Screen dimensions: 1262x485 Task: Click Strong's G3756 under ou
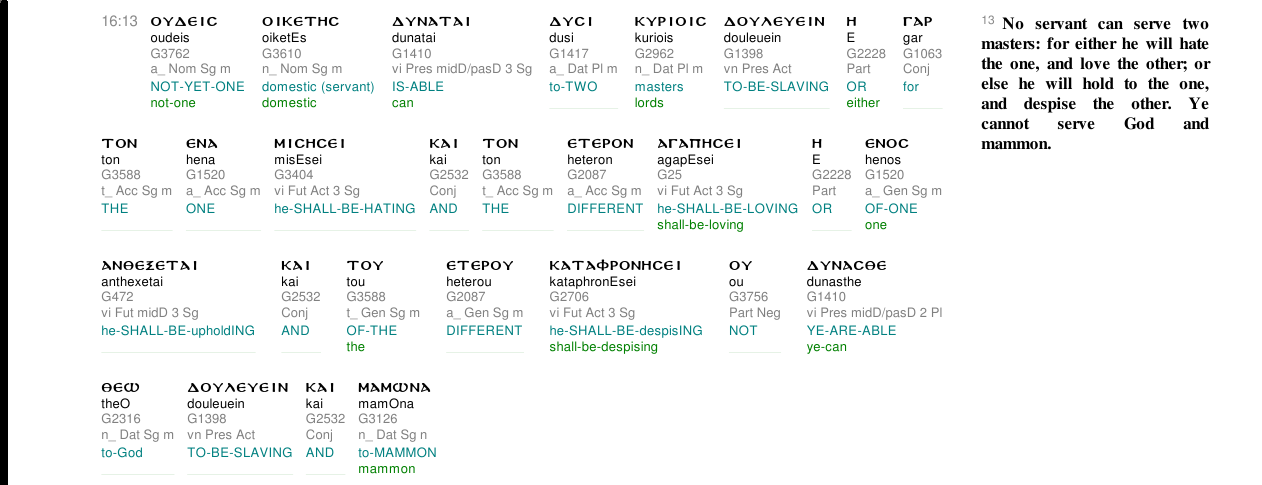749,297
